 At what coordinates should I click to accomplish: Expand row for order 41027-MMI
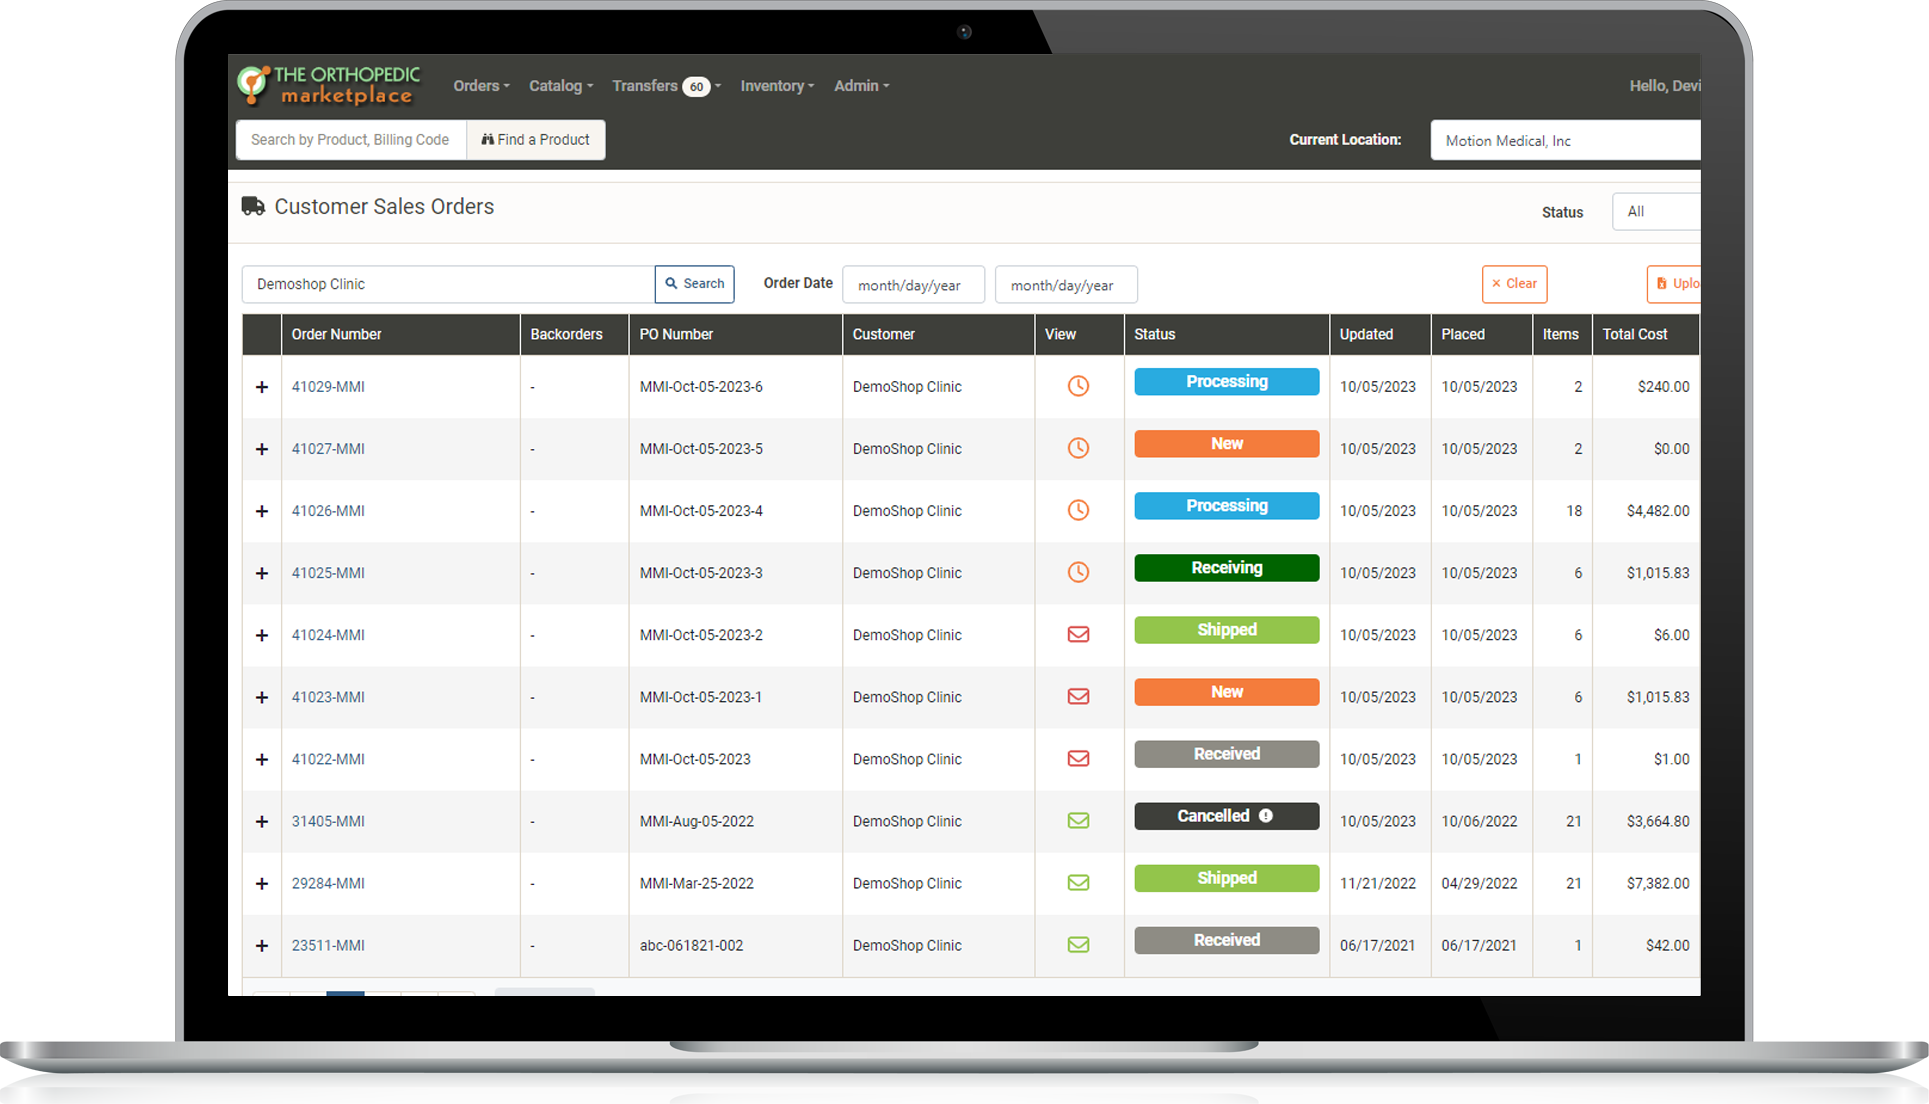click(x=262, y=449)
